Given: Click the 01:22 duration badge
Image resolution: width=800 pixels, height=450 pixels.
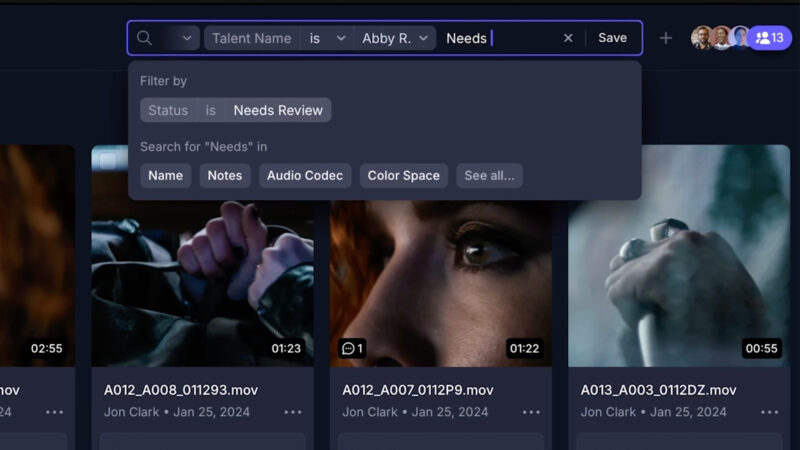Looking at the screenshot, I should (524, 348).
